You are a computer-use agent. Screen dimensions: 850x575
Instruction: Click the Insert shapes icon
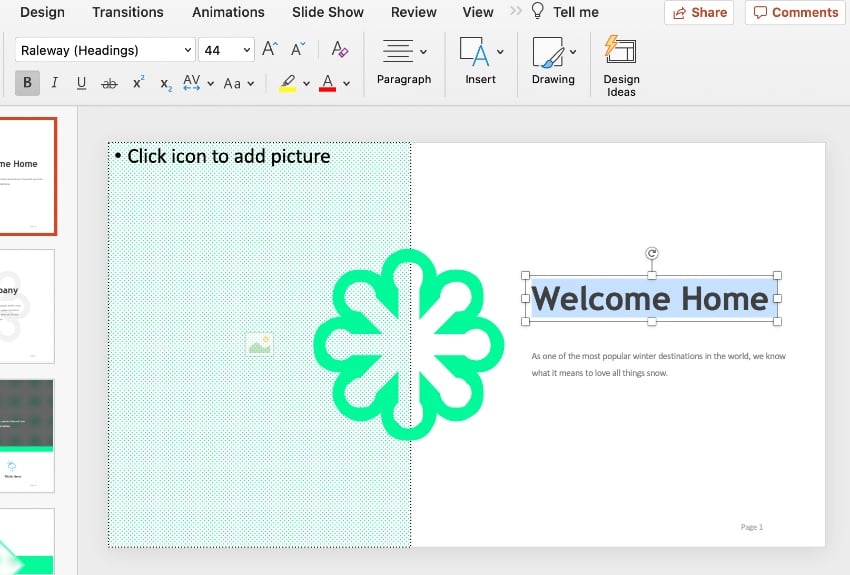pos(474,52)
